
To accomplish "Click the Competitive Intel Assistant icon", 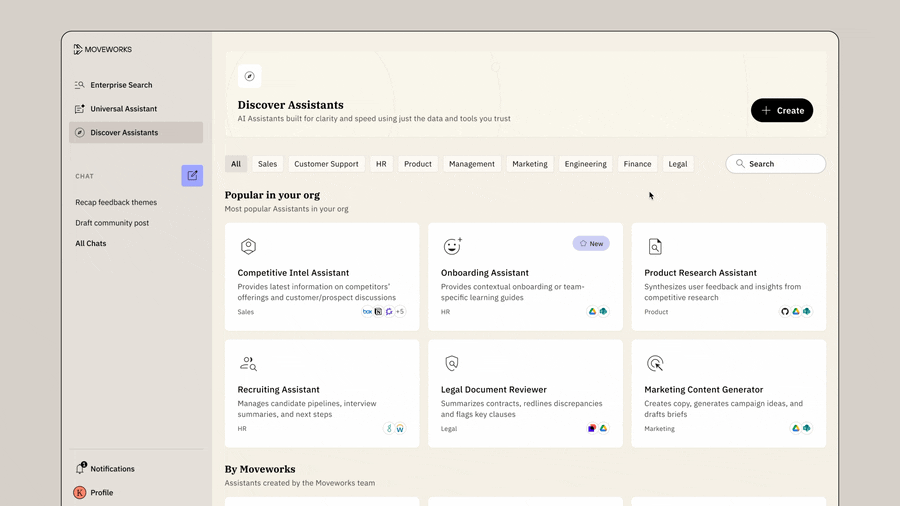I will click(248, 247).
